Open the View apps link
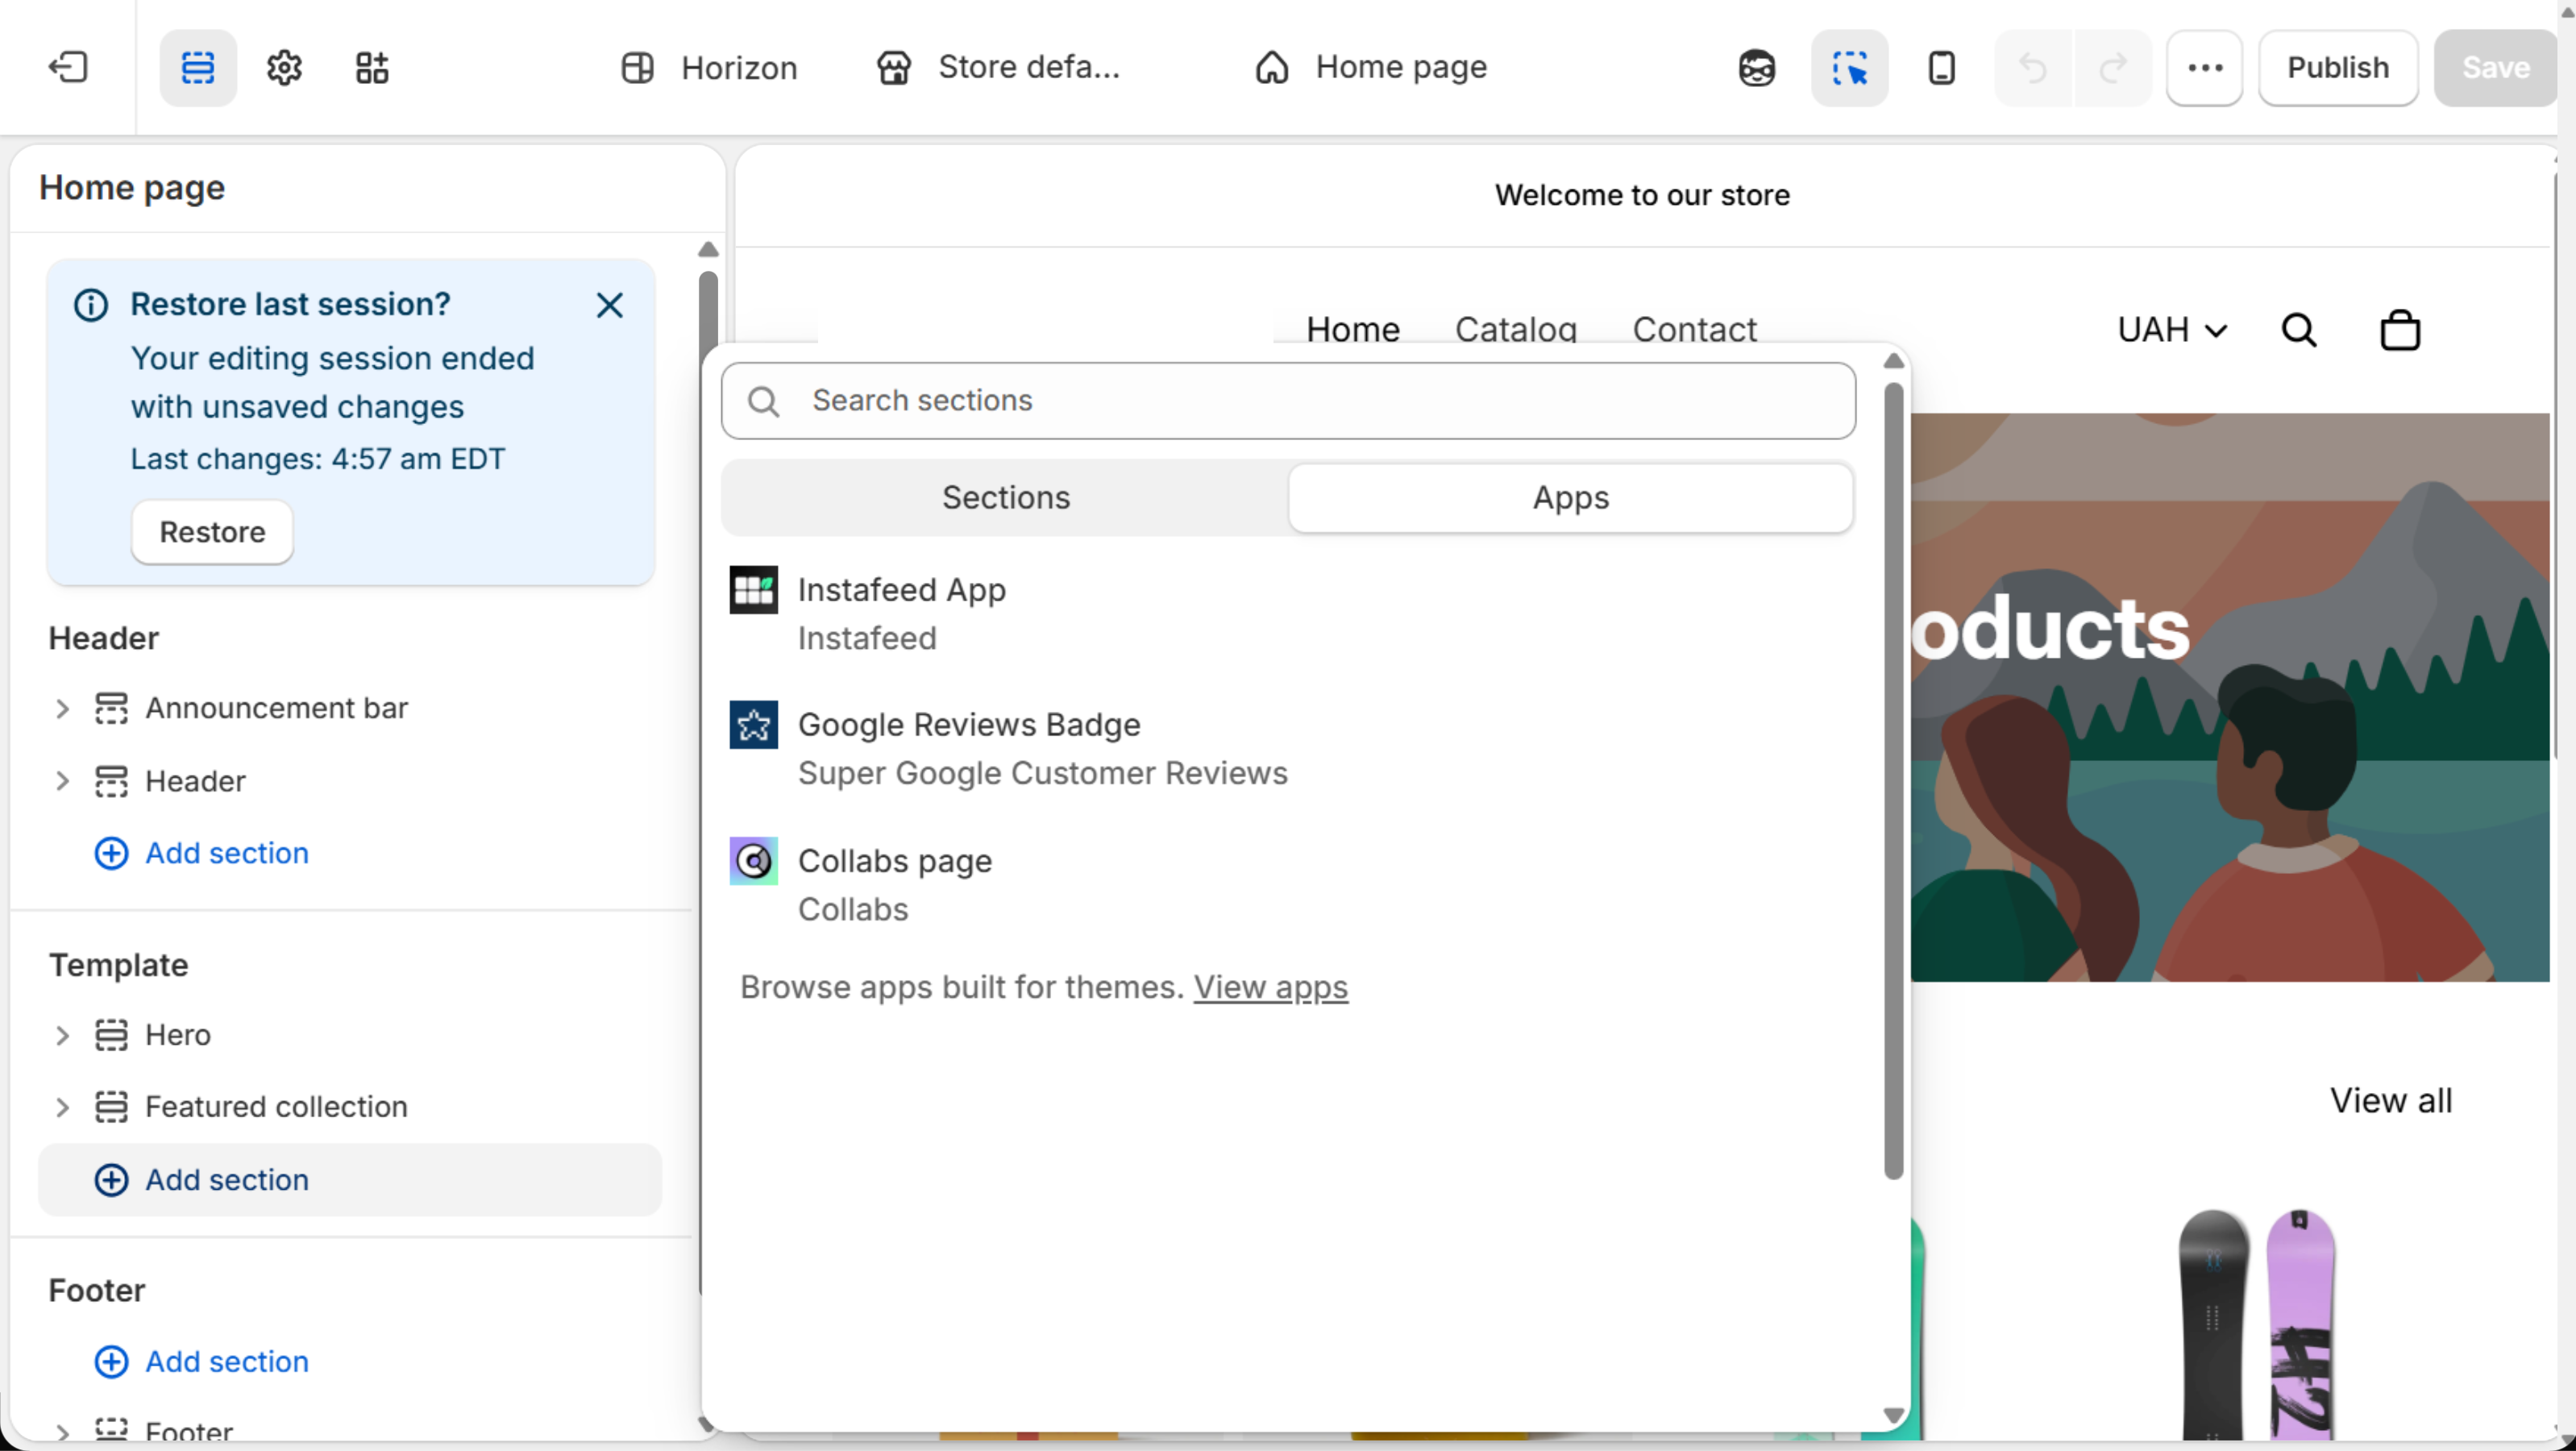 click(x=1270, y=987)
